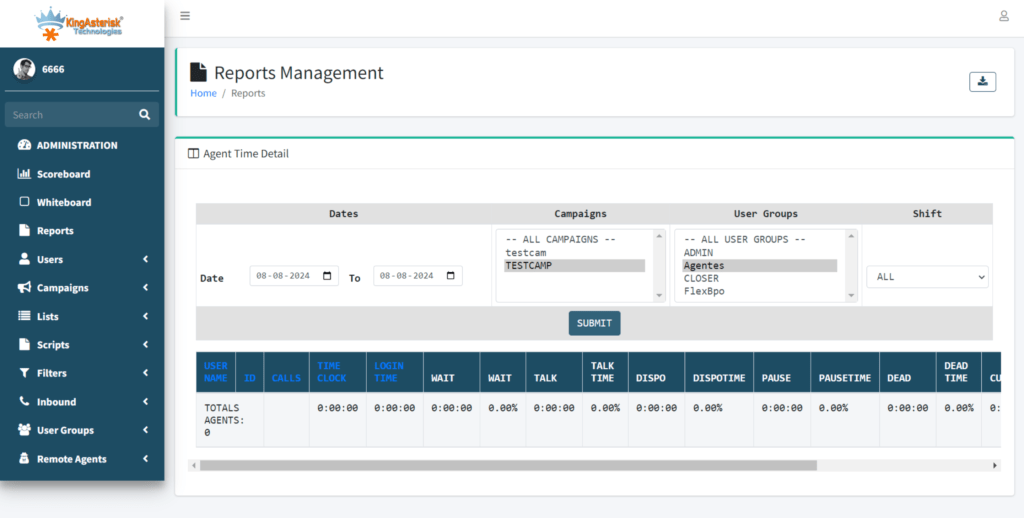Open Whiteboard from the sidebar
Image resolution: width=1024 pixels, height=518 pixels.
click(x=63, y=202)
